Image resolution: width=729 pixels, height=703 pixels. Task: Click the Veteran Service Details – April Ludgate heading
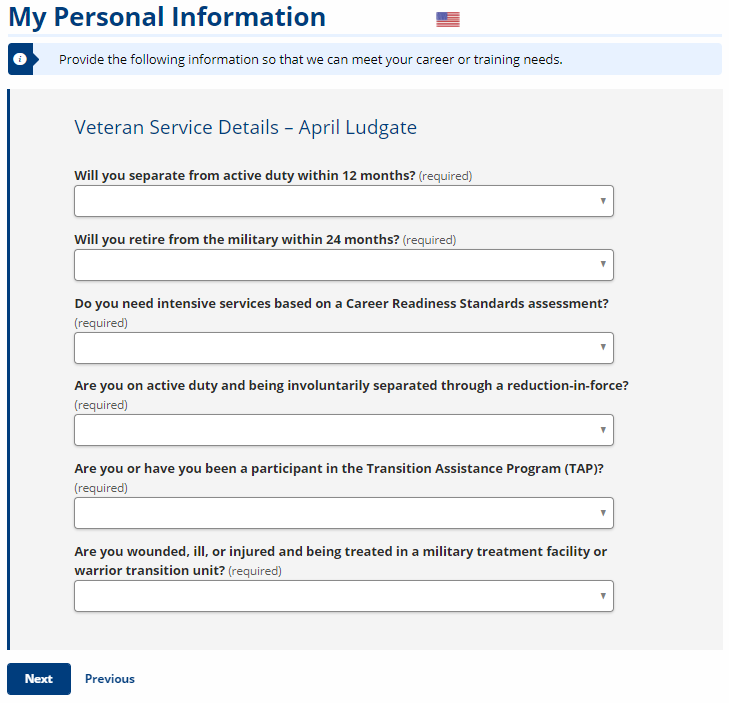[245, 127]
